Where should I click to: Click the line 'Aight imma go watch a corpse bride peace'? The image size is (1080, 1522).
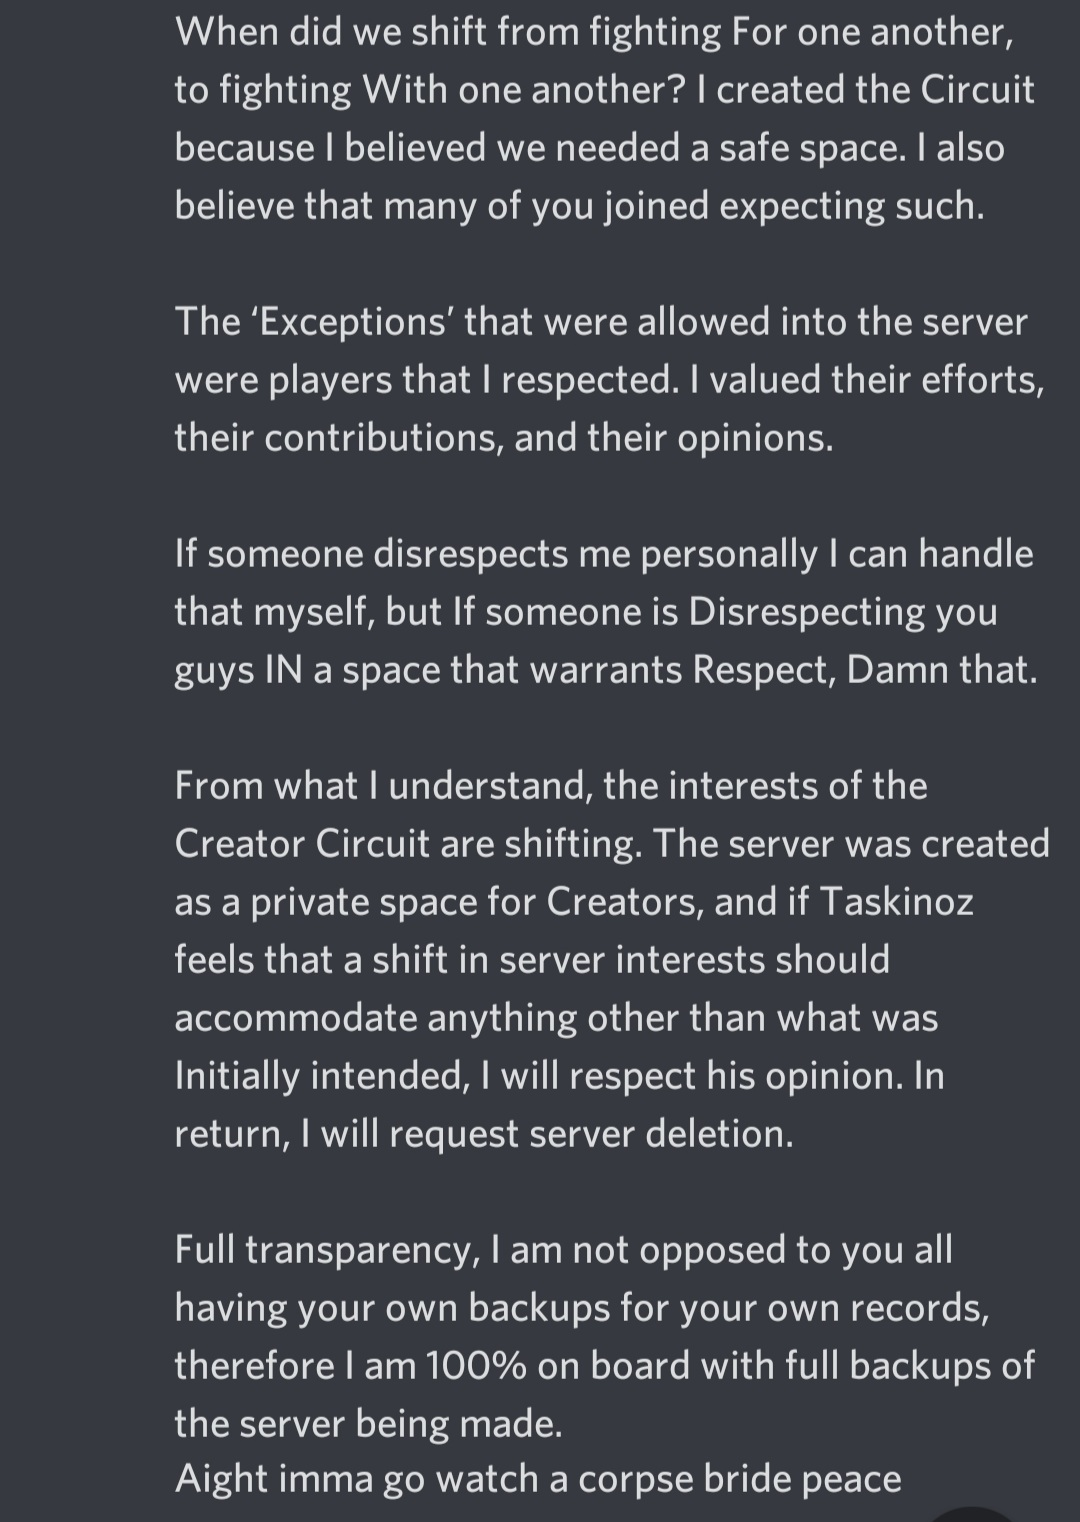(538, 1478)
